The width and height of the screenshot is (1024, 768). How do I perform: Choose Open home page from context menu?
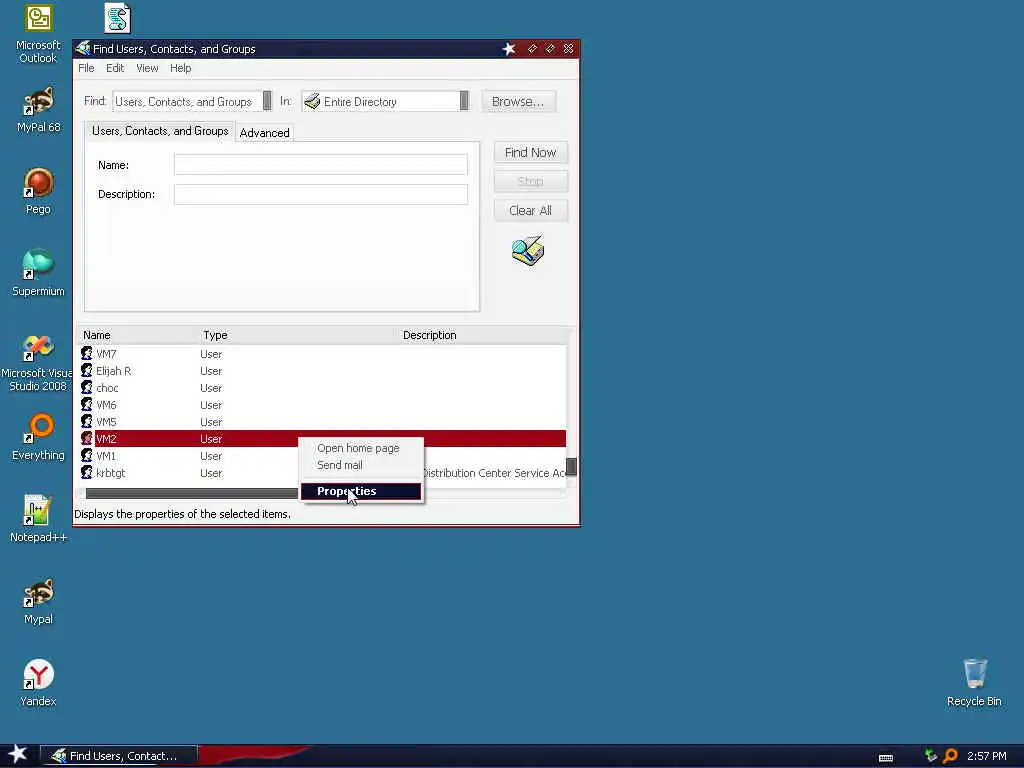coord(358,448)
